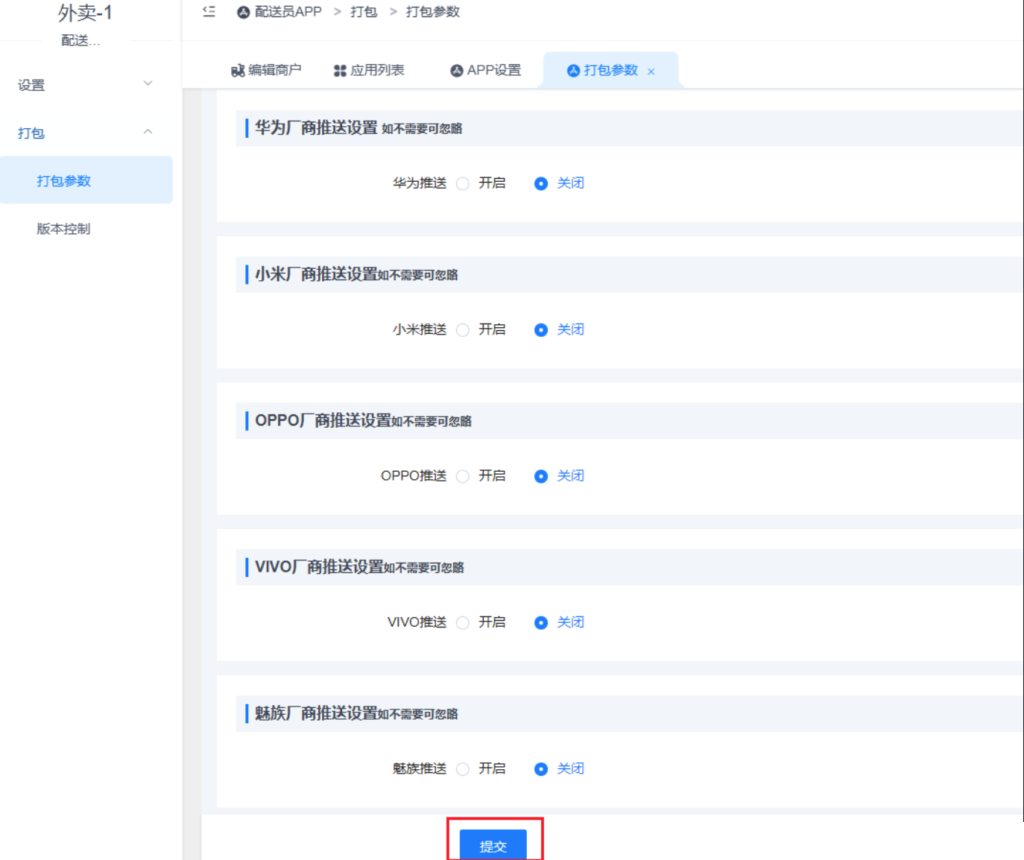This screenshot has height=860, width=1024.
Task: Select 关闭 for 小米推送
Action: (x=541, y=330)
